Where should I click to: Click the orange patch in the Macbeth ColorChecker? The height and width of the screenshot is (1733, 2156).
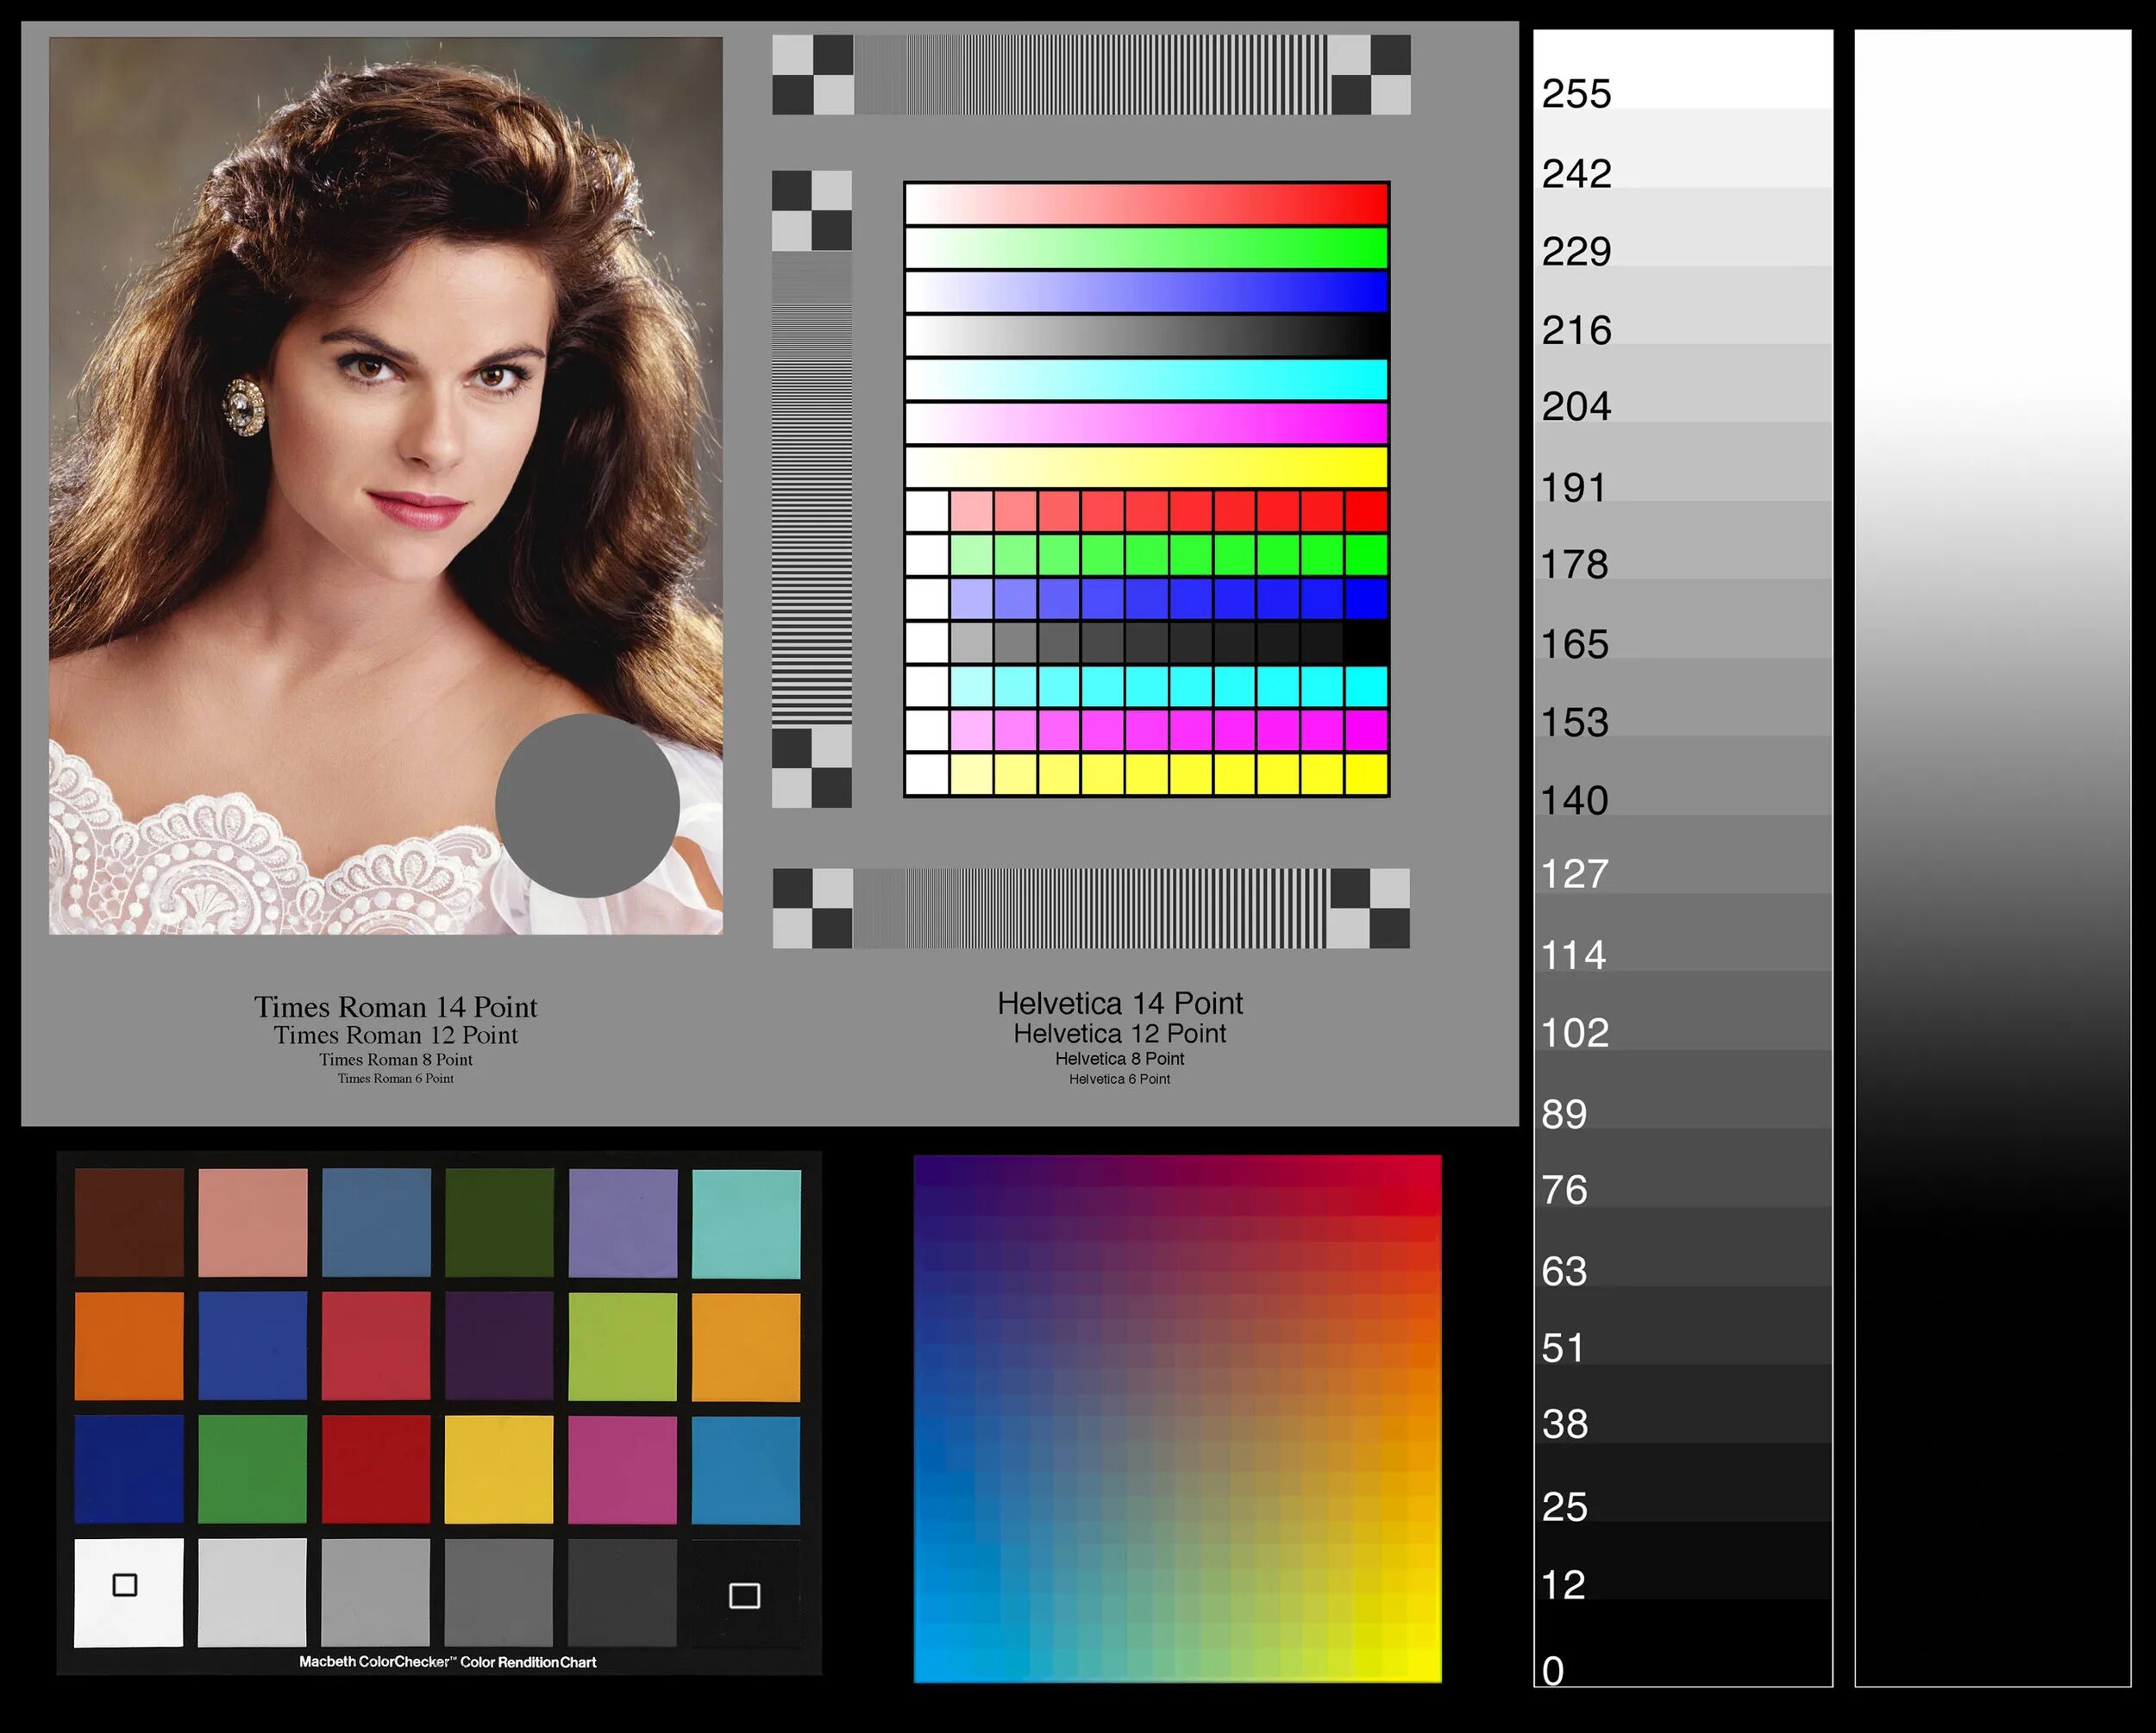(x=129, y=1346)
